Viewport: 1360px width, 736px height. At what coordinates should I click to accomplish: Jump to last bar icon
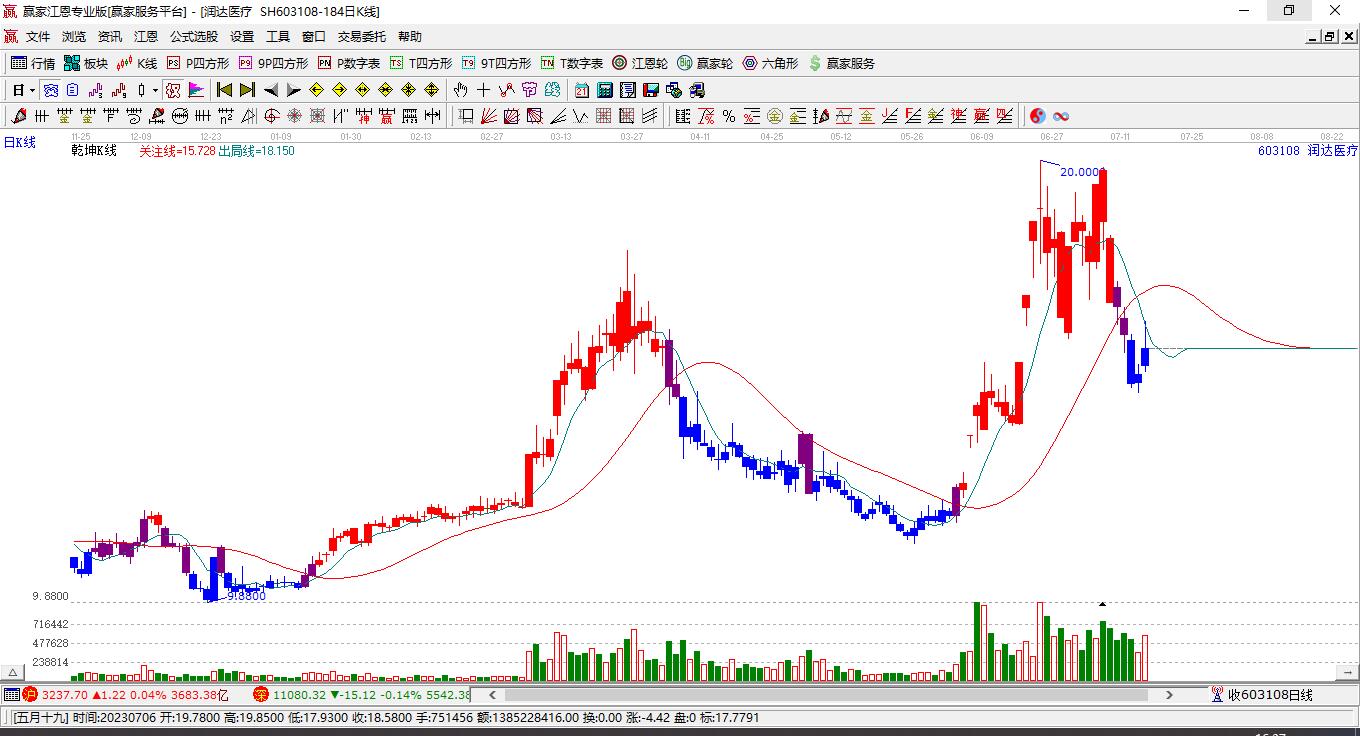(247, 90)
